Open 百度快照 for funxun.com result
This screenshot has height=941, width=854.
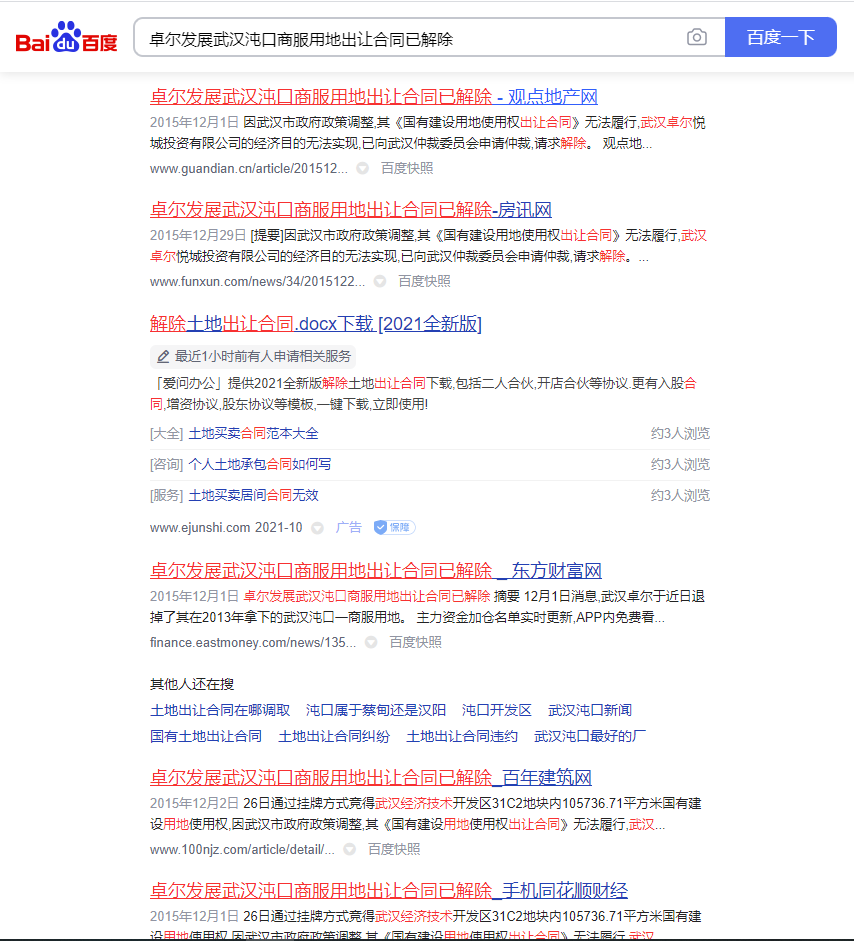[x=424, y=281]
